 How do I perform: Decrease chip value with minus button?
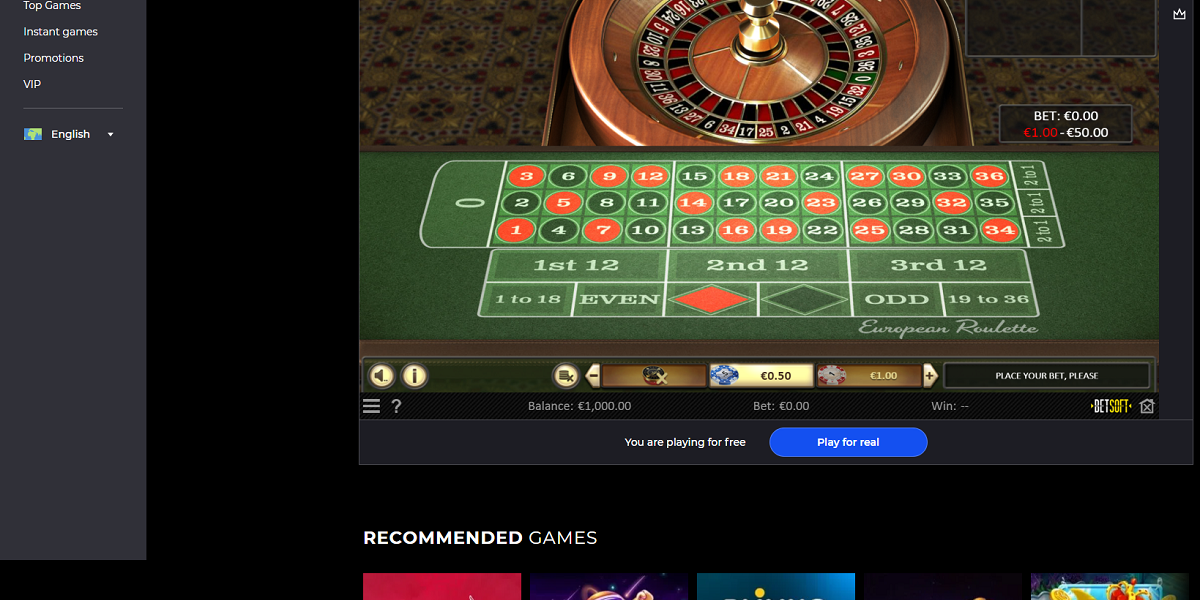point(593,376)
